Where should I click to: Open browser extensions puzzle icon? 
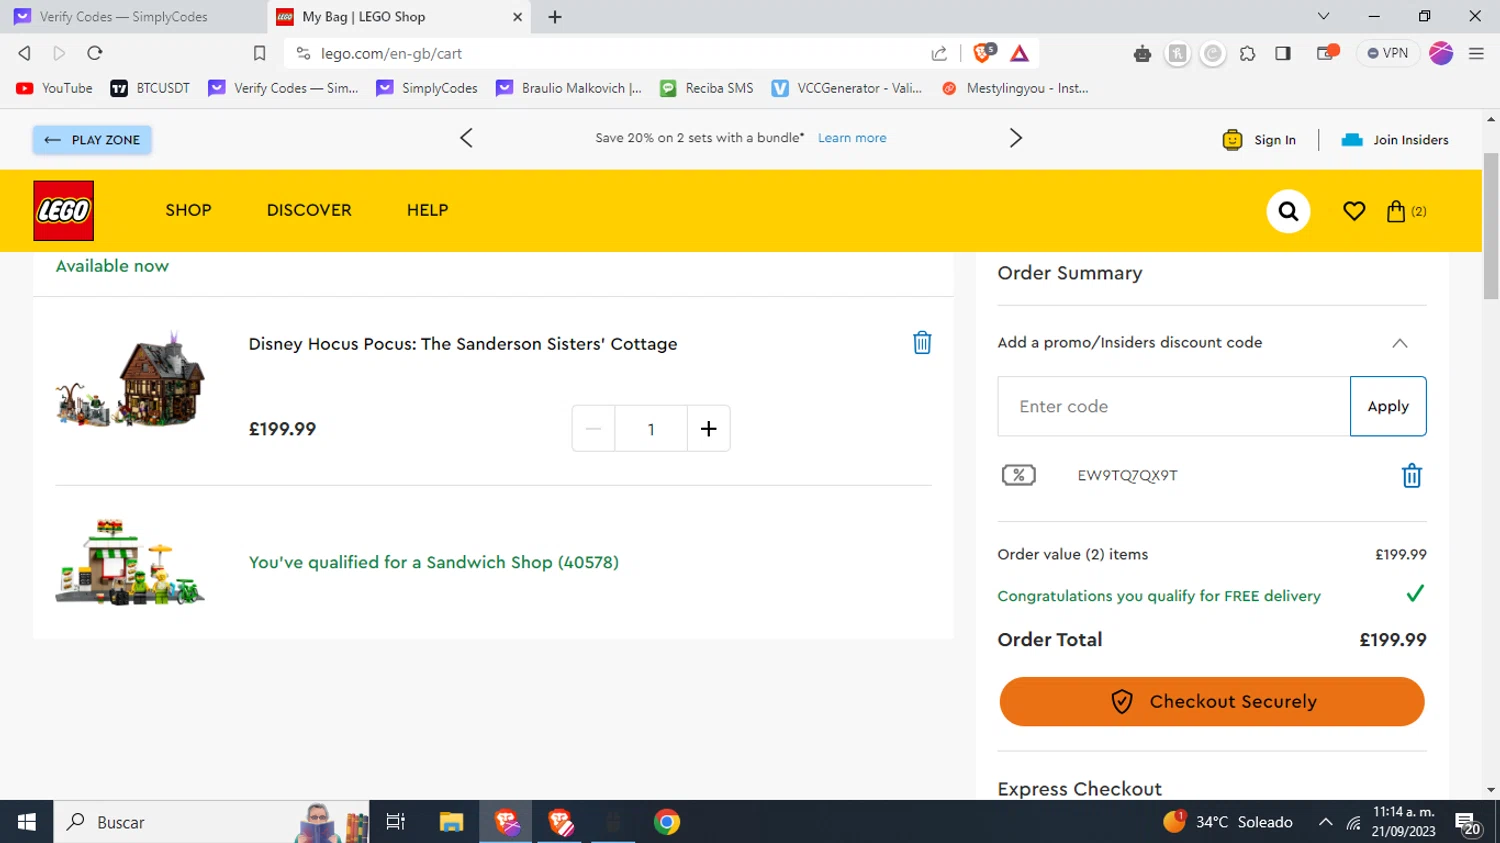[1247, 53]
